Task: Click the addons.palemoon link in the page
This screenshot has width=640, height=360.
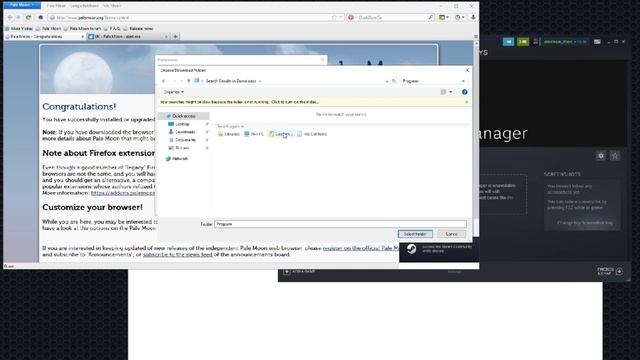Action: (123, 193)
